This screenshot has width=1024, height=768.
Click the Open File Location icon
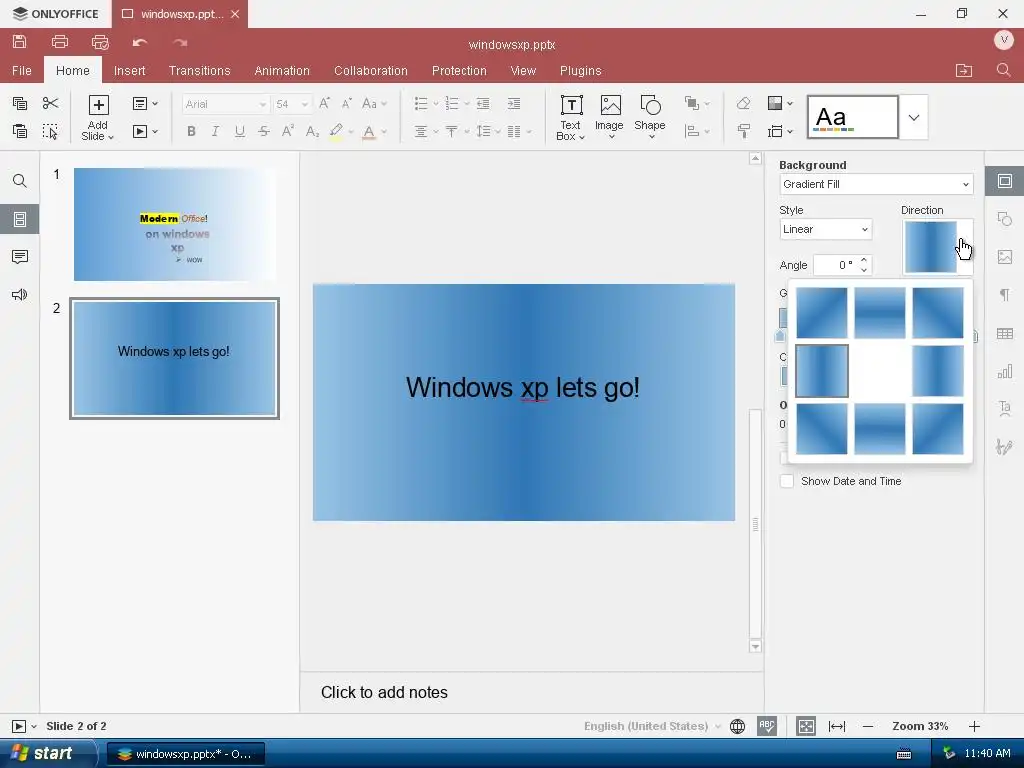pos(964,70)
